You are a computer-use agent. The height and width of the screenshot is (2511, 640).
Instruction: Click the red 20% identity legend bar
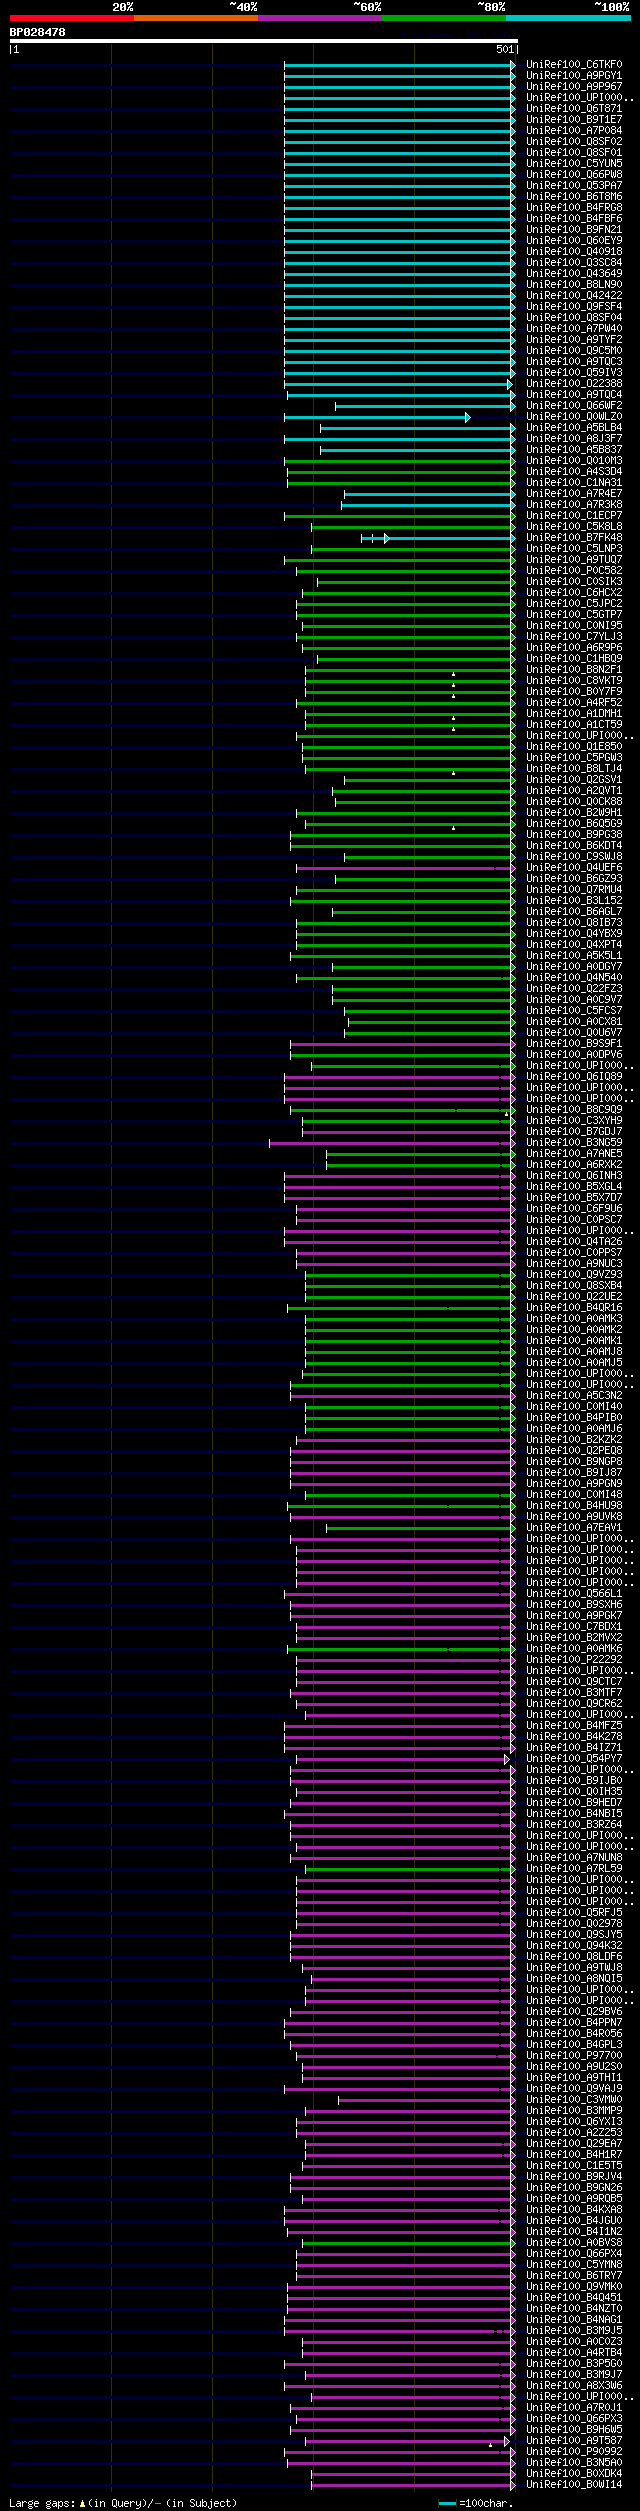(x=71, y=18)
